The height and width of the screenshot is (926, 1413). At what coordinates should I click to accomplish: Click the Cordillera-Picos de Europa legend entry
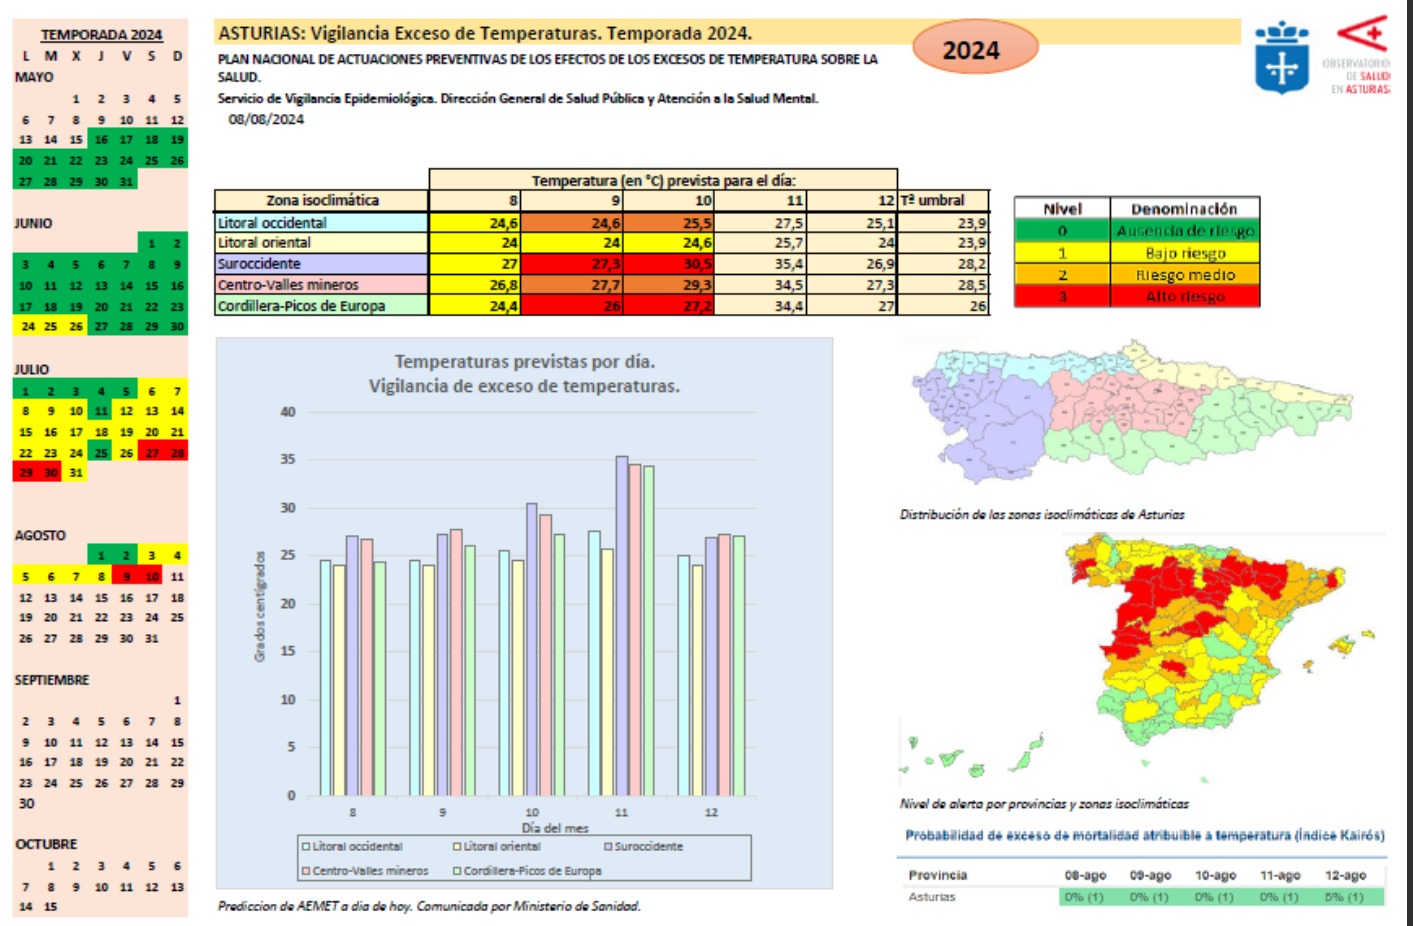point(532,871)
